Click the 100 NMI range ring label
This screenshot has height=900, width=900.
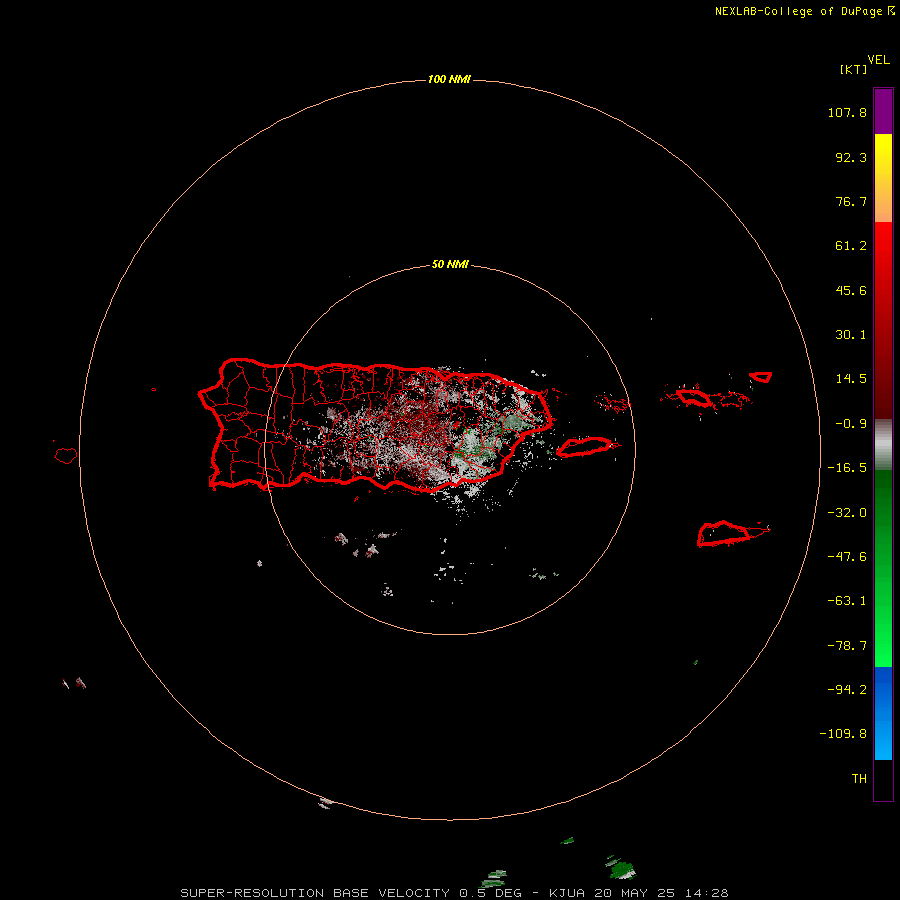[x=449, y=79]
